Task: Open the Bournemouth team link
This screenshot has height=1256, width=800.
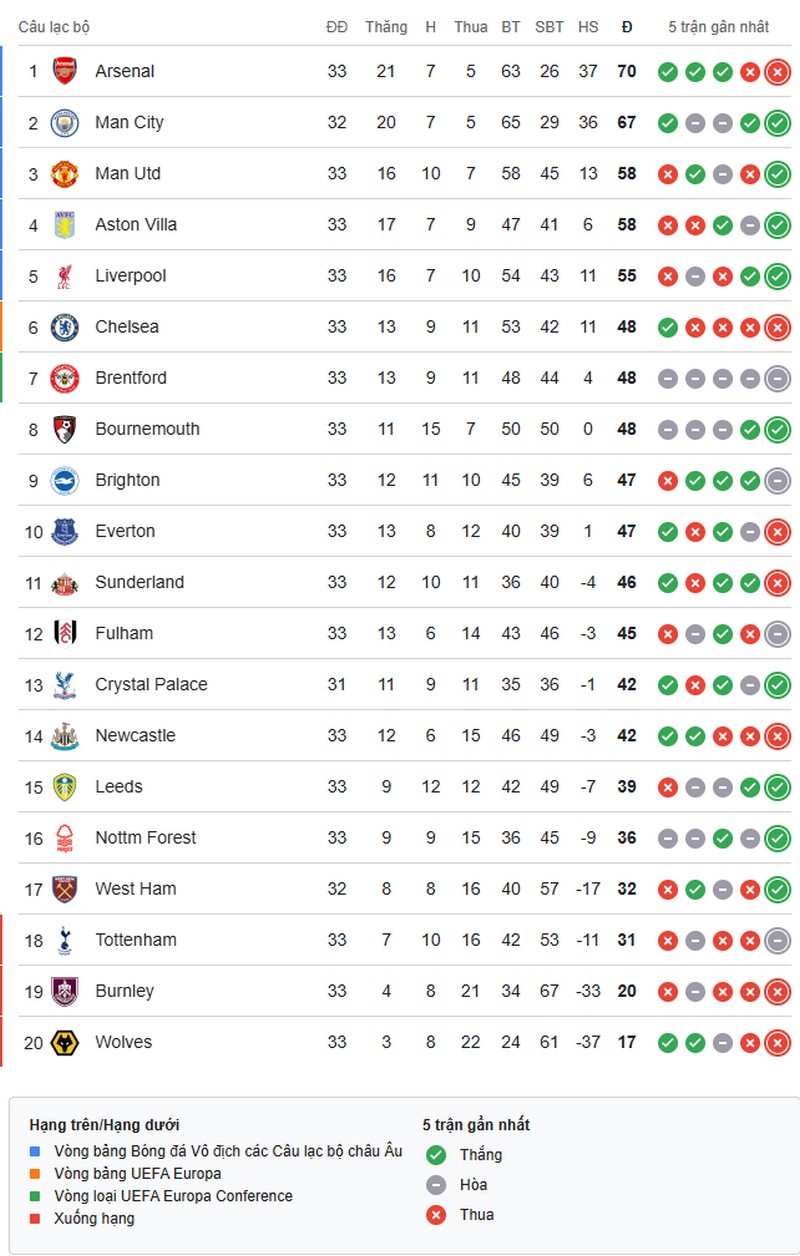Action: [x=147, y=429]
